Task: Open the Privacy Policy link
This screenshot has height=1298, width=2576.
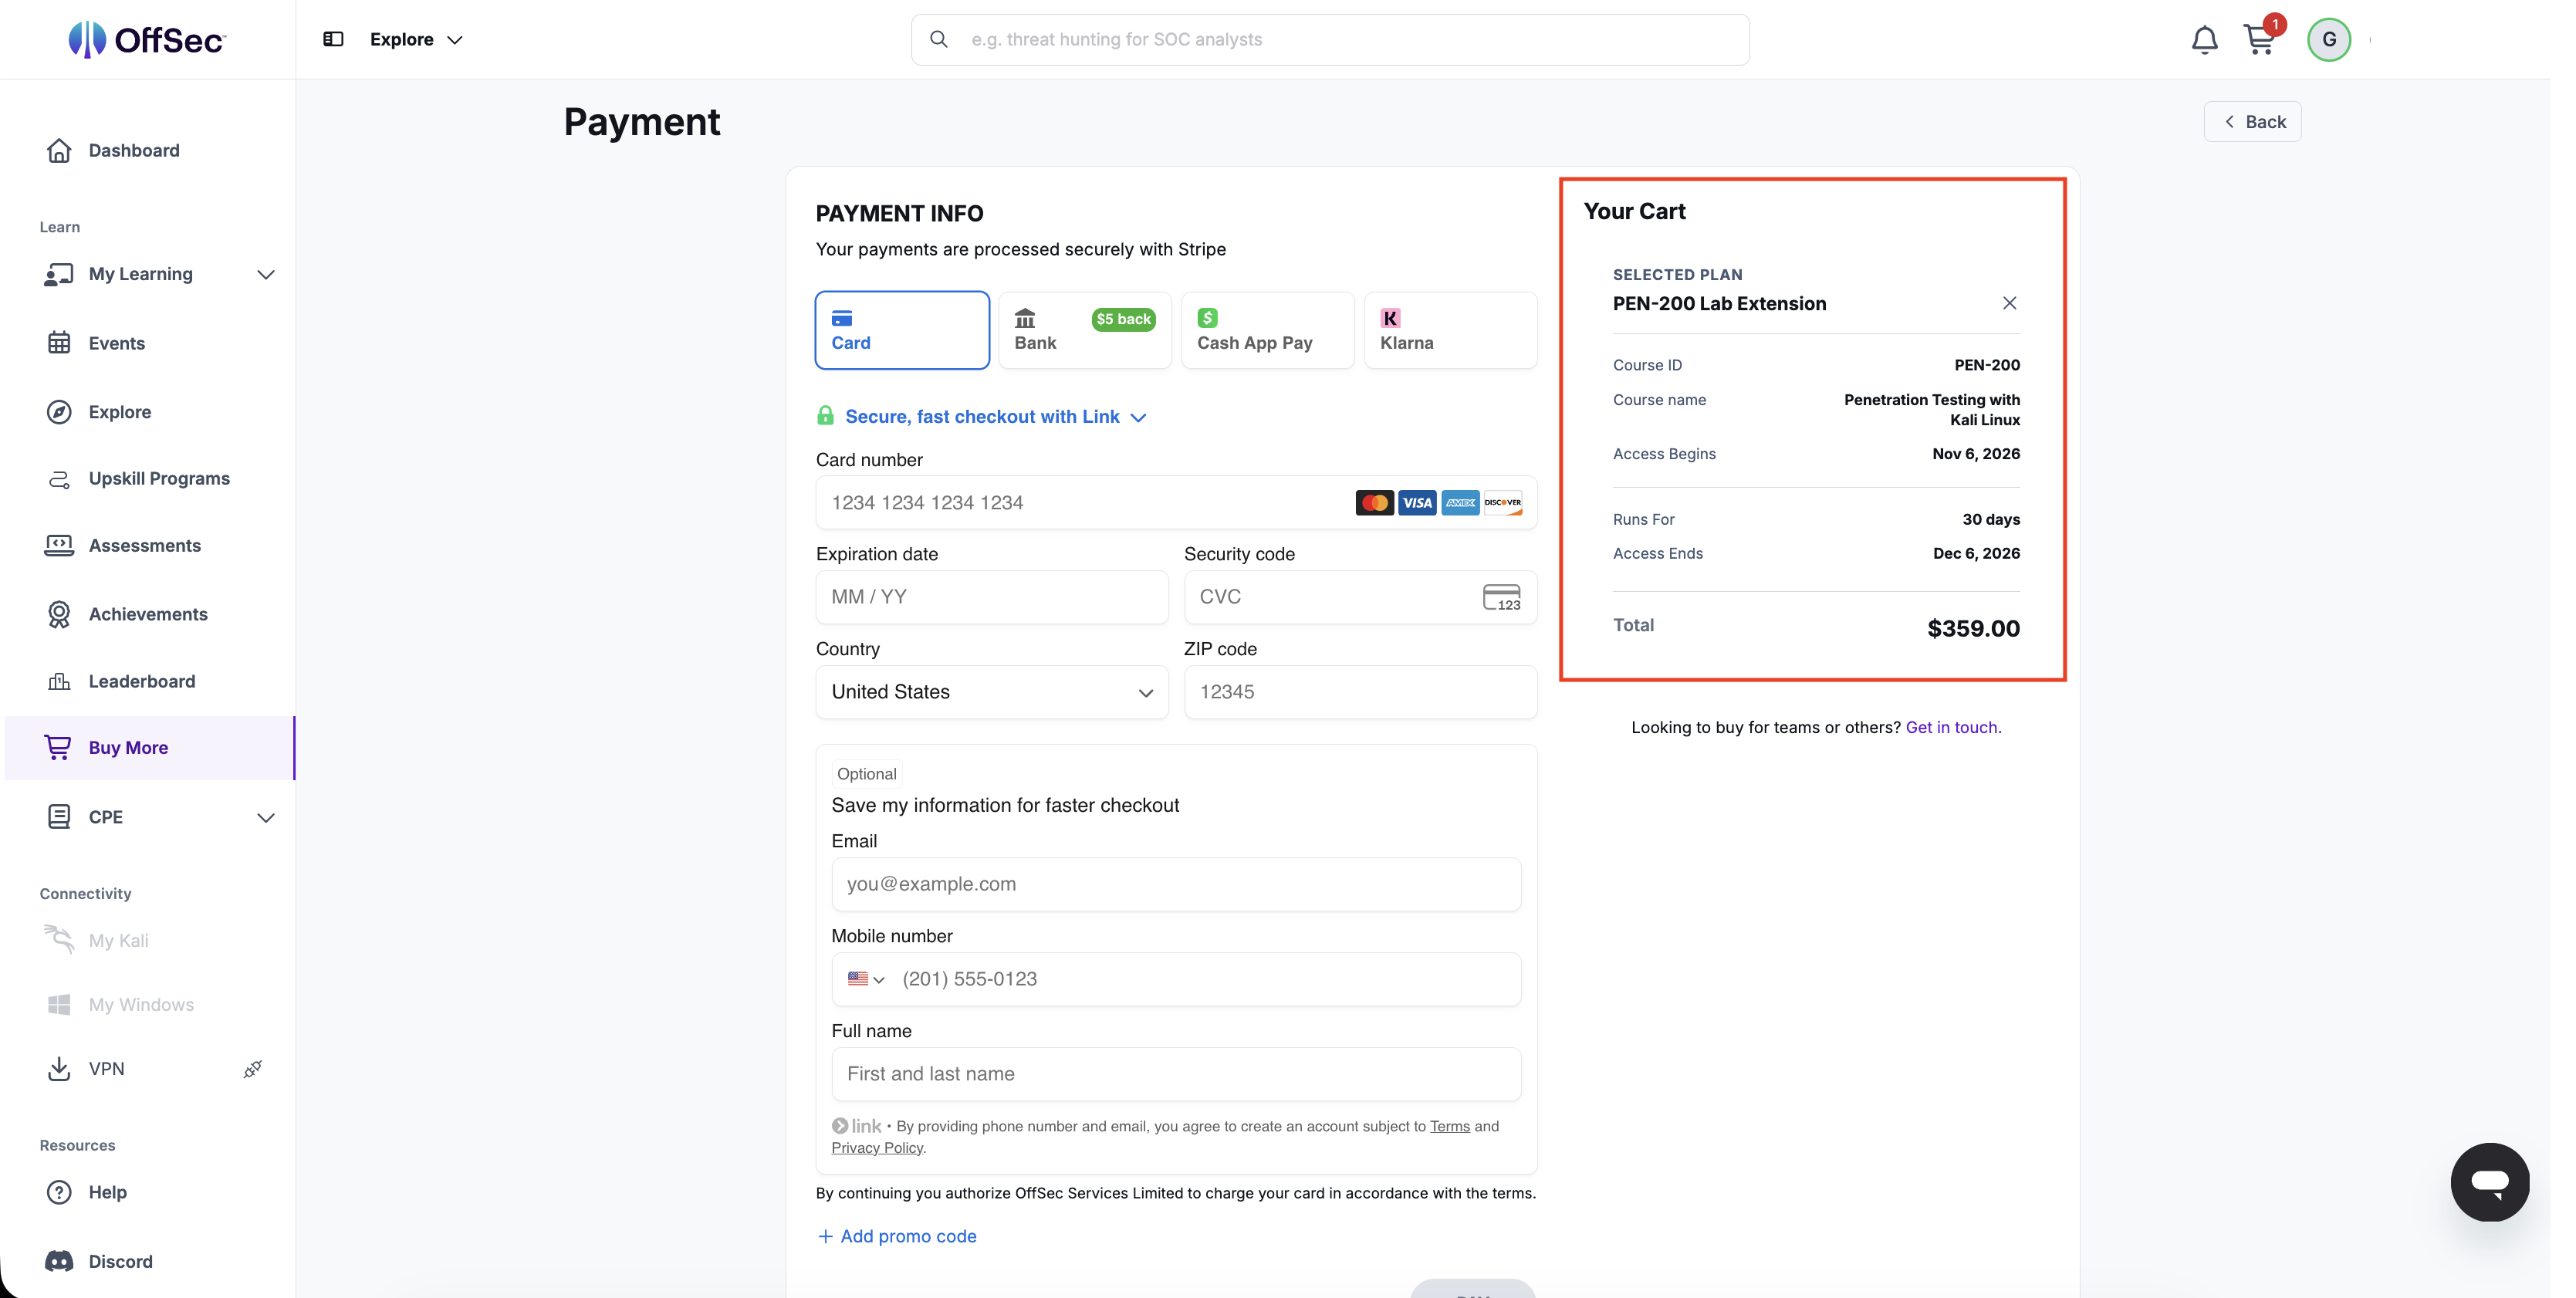Action: coord(877,1148)
